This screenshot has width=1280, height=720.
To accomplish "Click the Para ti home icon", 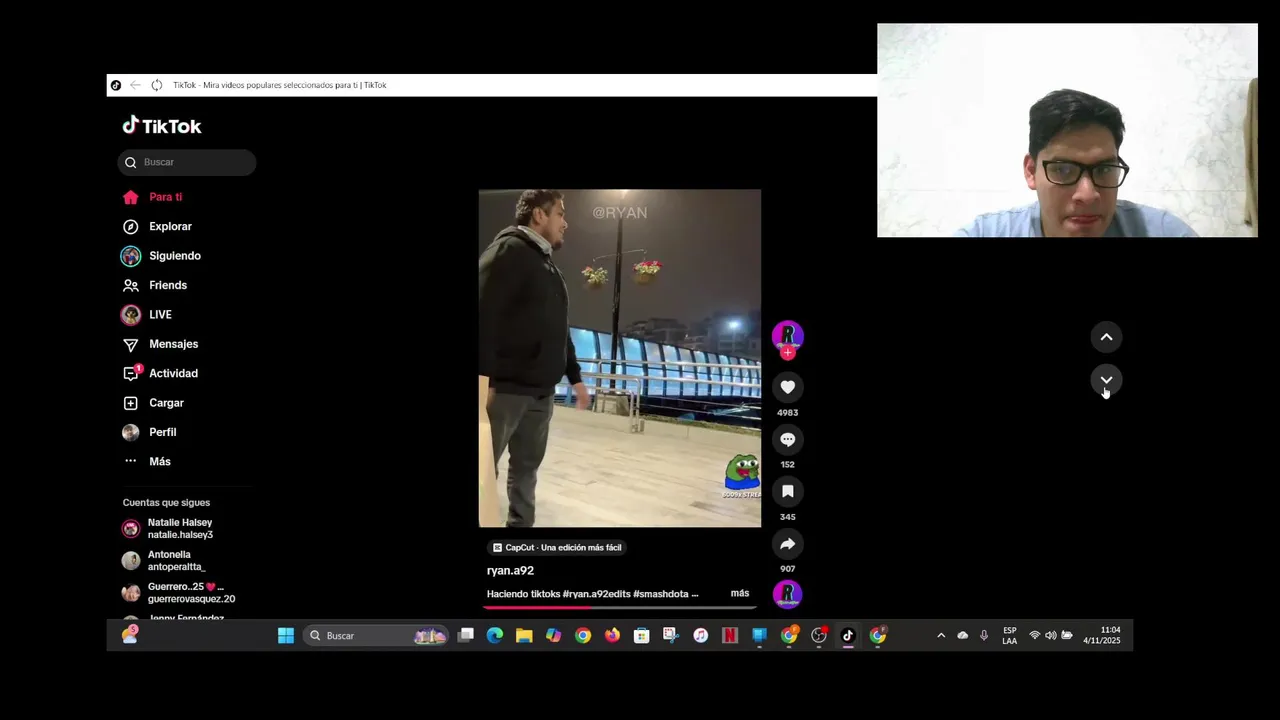I will click(x=130, y=197).
